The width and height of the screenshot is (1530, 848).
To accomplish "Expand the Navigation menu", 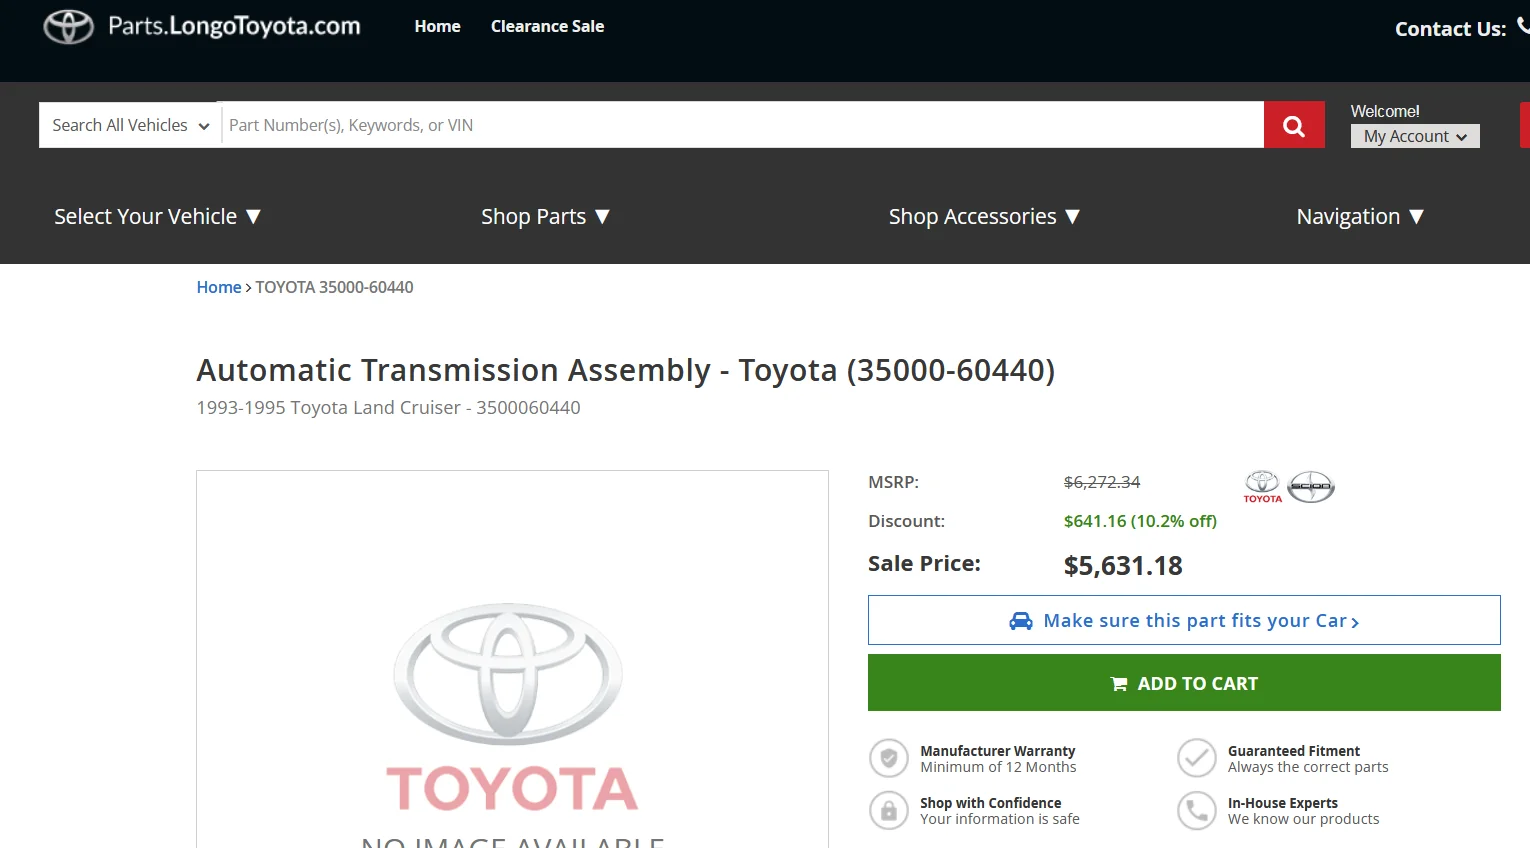I will (x=1359, y=216).
